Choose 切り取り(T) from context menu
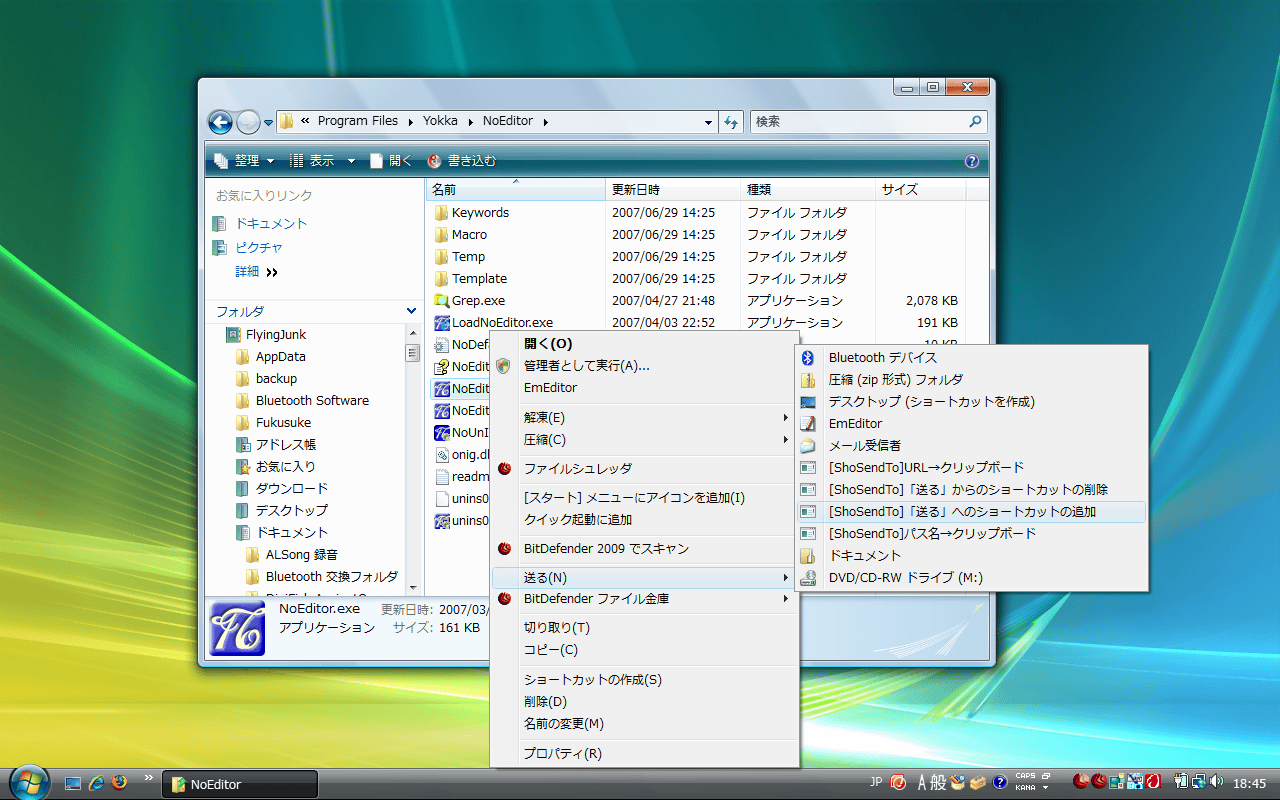This screenshot has height=800, width=1280. (643, 628)
